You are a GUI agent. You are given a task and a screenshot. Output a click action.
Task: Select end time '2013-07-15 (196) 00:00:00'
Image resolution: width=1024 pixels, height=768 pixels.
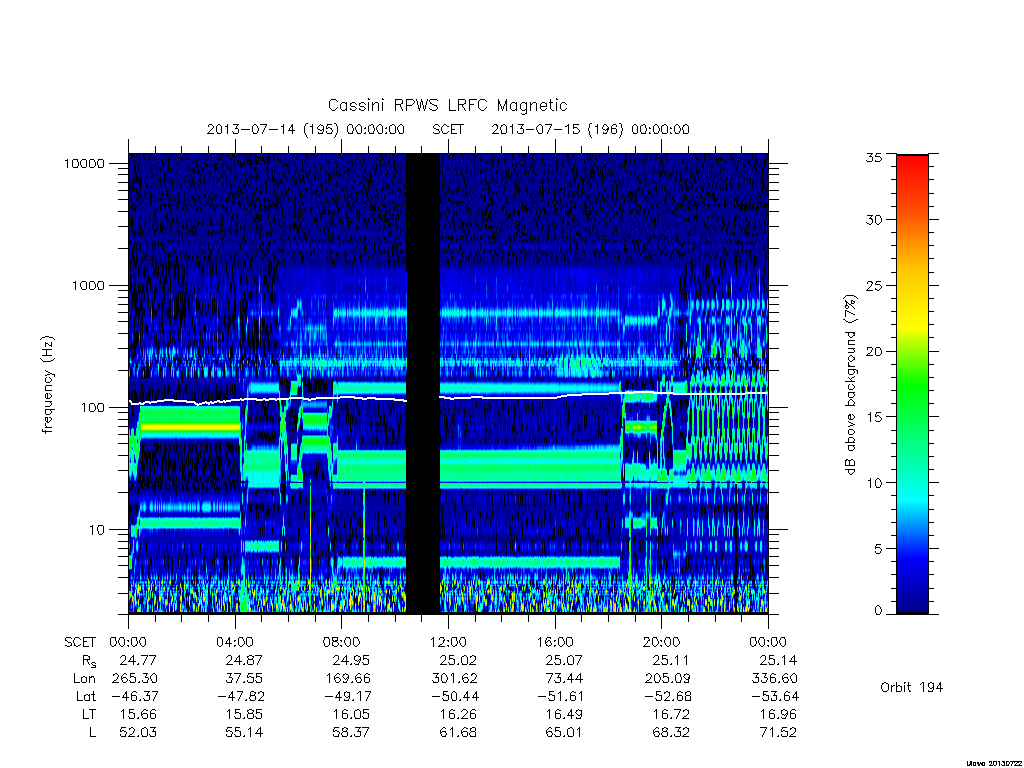pyautogui.click(x=590, y=129)
